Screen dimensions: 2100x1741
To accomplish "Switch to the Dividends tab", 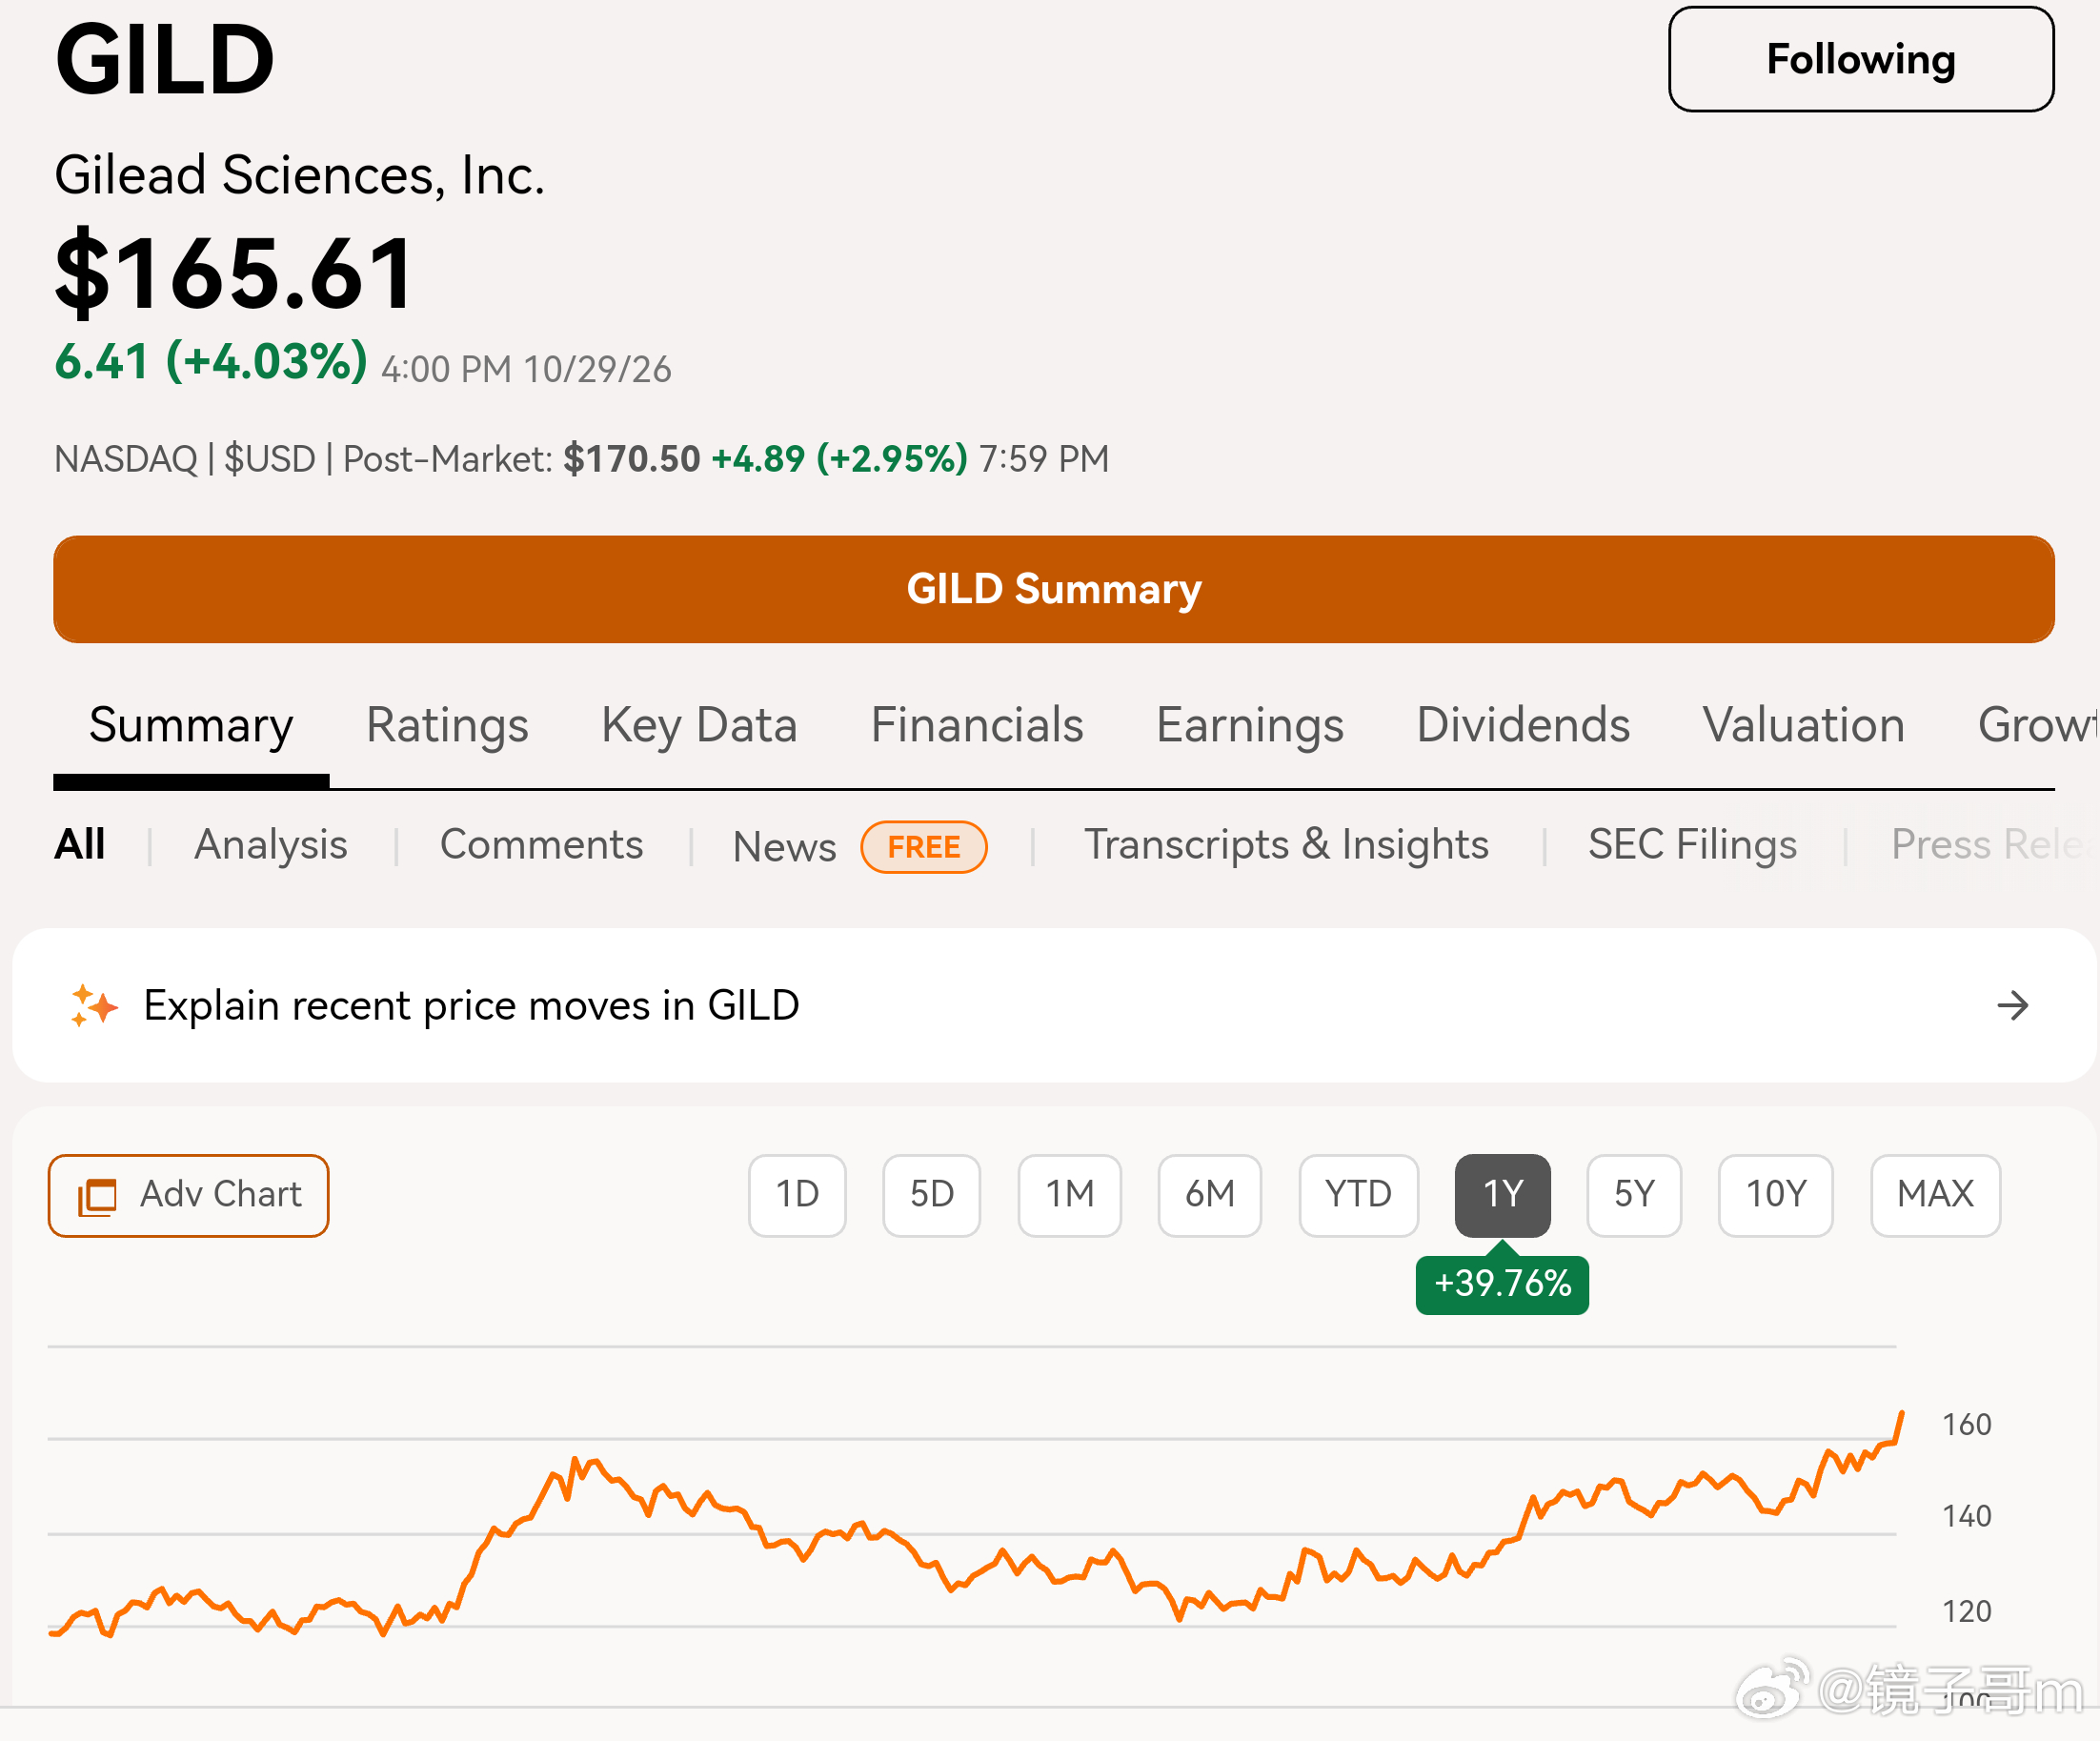I will 1523,725.
